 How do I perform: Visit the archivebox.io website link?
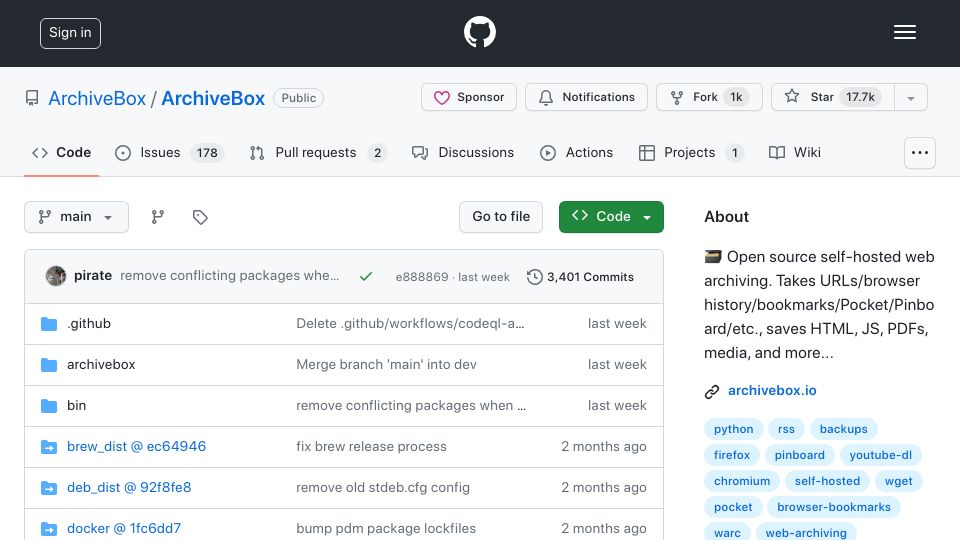772,391
